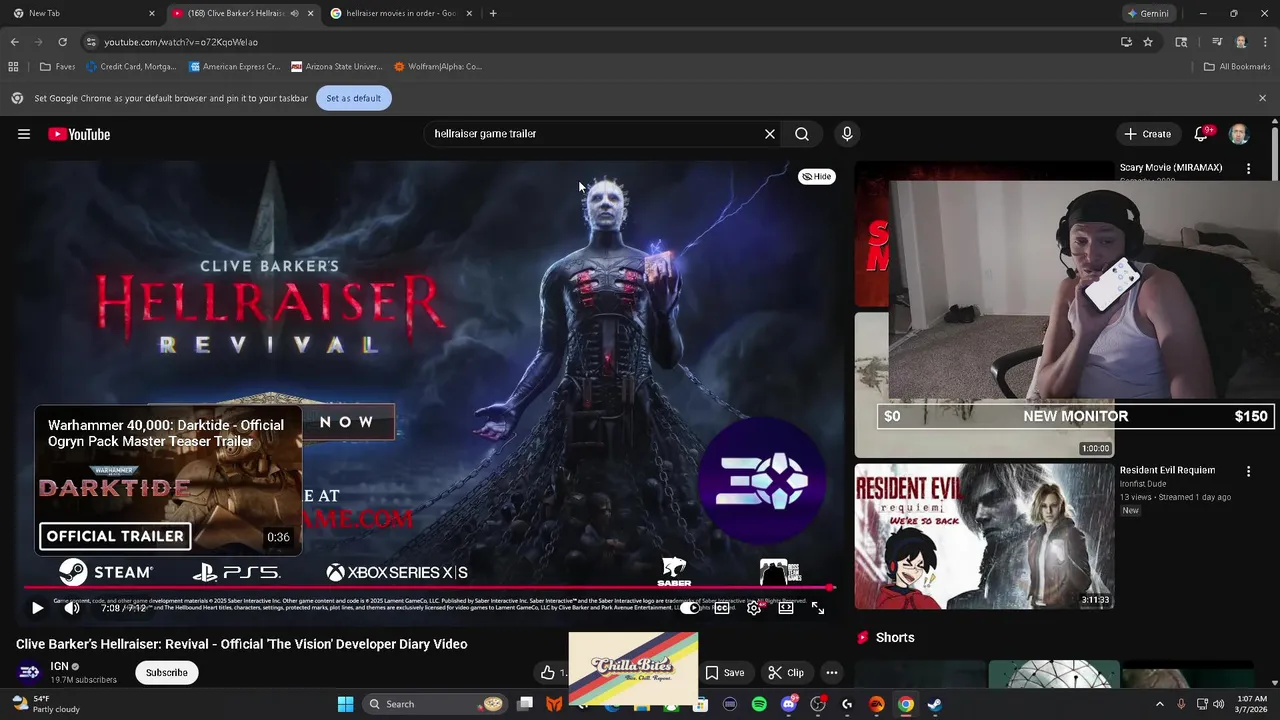Open Chrome three-dot menu
This screenshot has width=1280, height=720.
[x=1264, y=42]
